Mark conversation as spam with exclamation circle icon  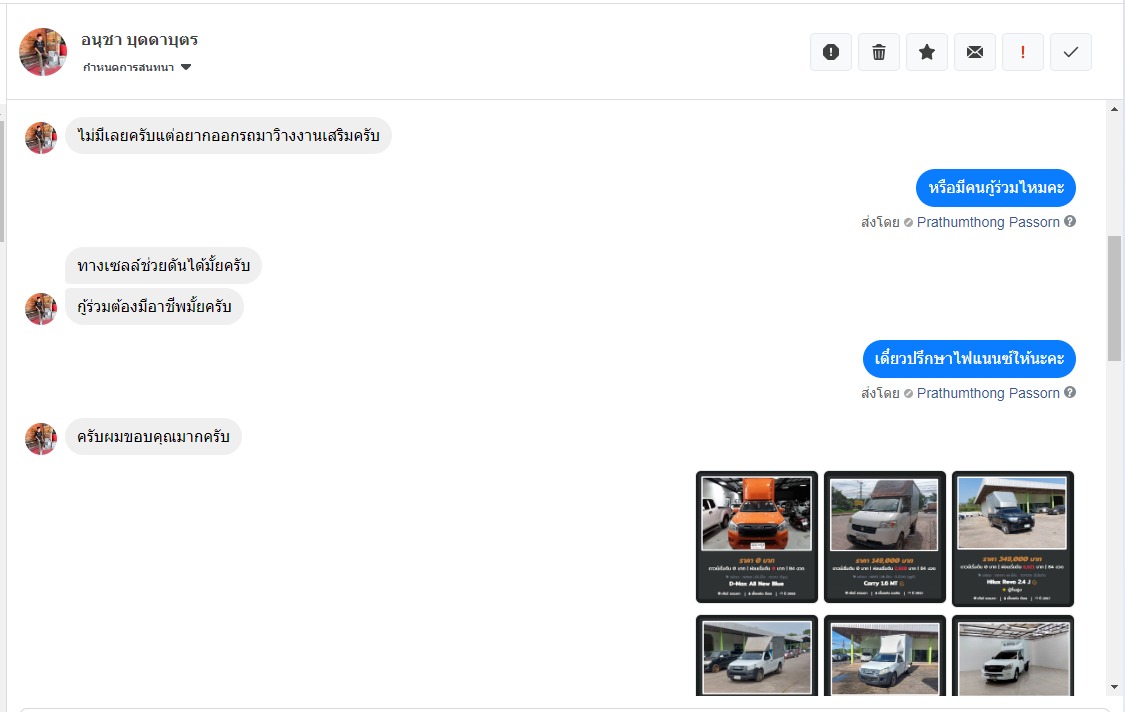831,52
